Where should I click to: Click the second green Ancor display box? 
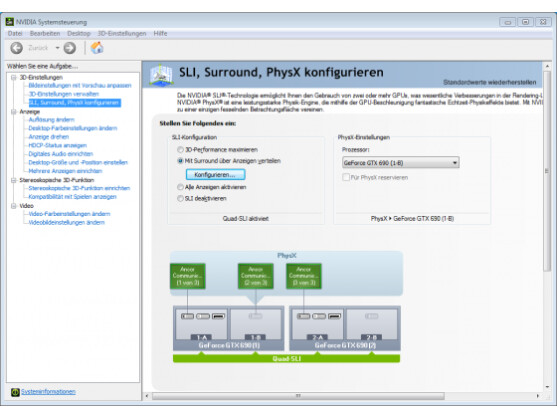tap(256, 276)
